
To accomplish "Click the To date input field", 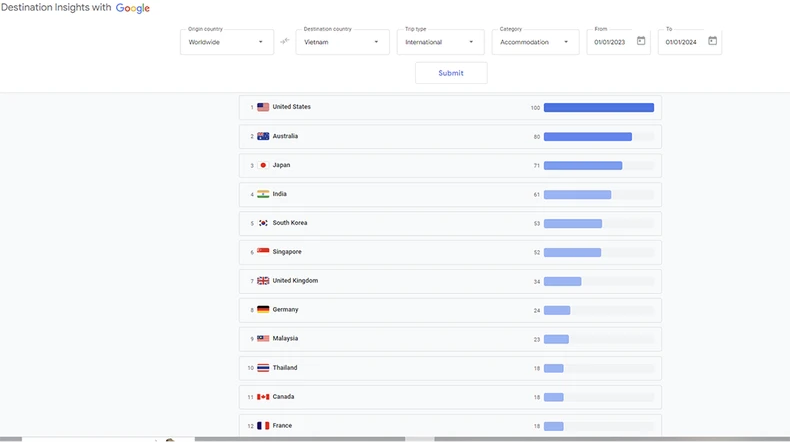I will [x=682, y=42].
